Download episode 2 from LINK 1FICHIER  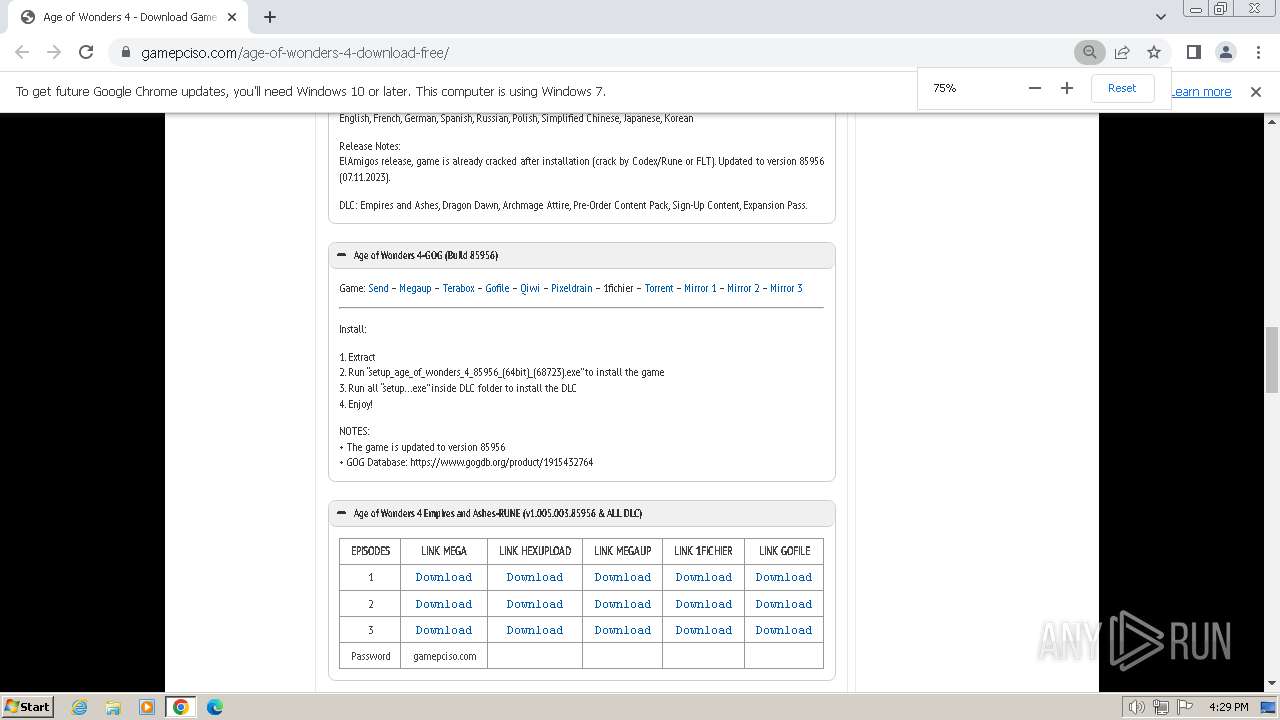tap(704, 604)
